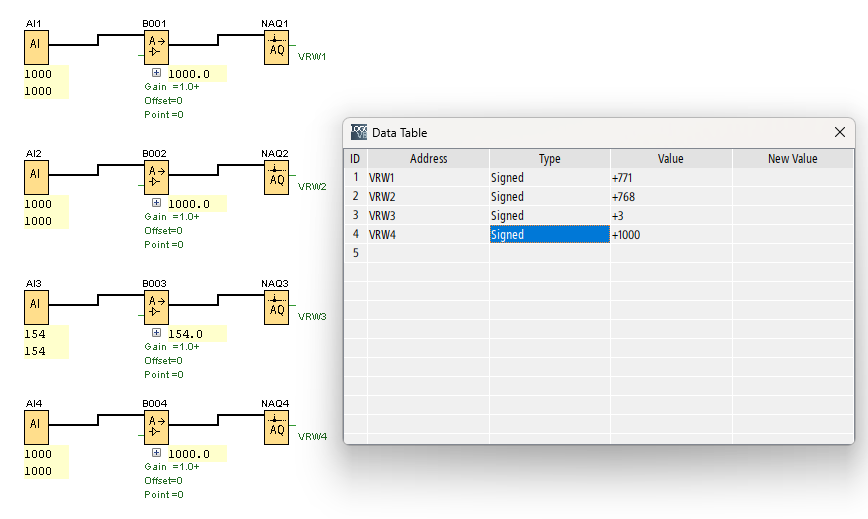Expand the B004 parameter box
The width and height of the screenshot is (868, 519).
pyautogui.click(x=156, y=453)
